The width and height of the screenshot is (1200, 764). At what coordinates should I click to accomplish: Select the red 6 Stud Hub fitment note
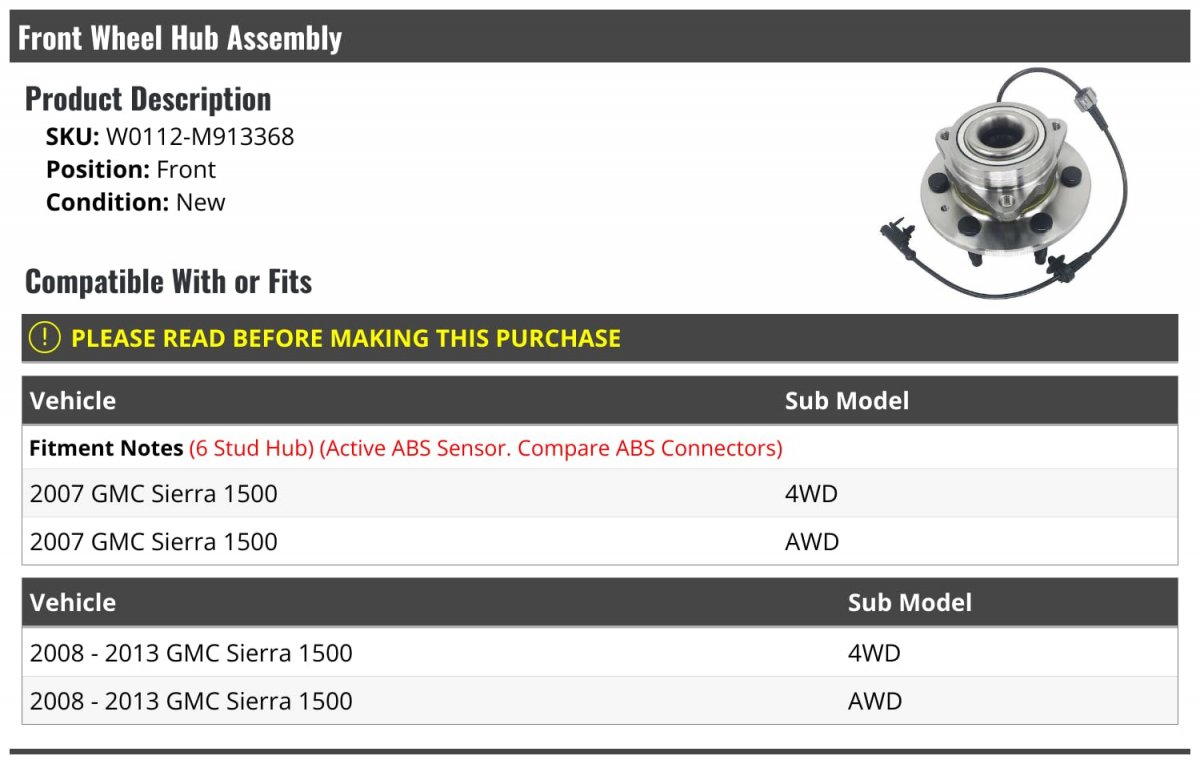click(251, 448)
